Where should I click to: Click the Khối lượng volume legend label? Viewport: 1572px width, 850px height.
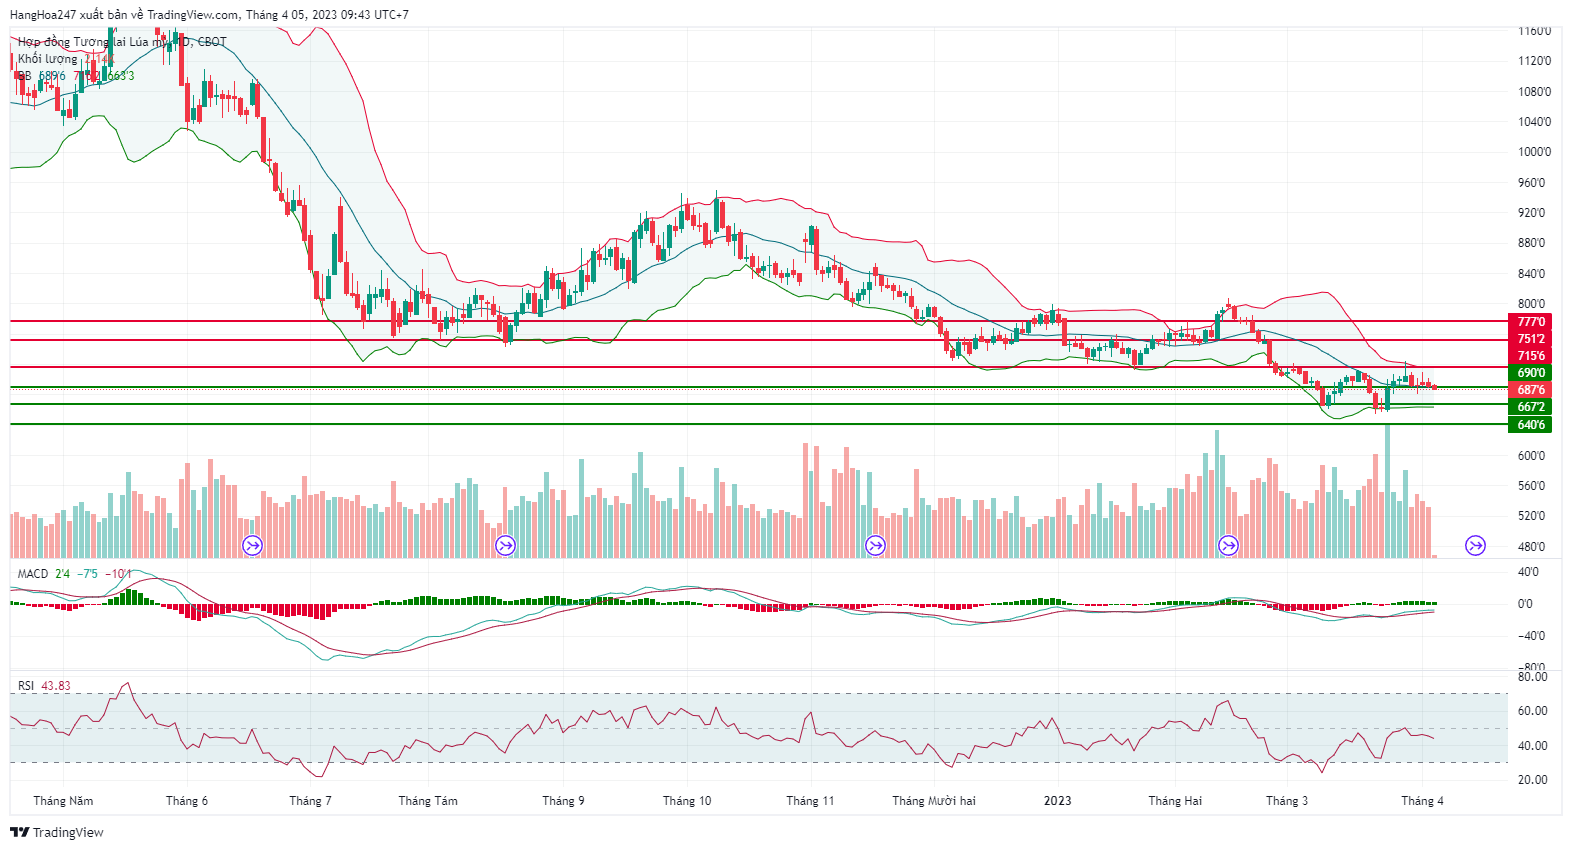coord(47,59)
